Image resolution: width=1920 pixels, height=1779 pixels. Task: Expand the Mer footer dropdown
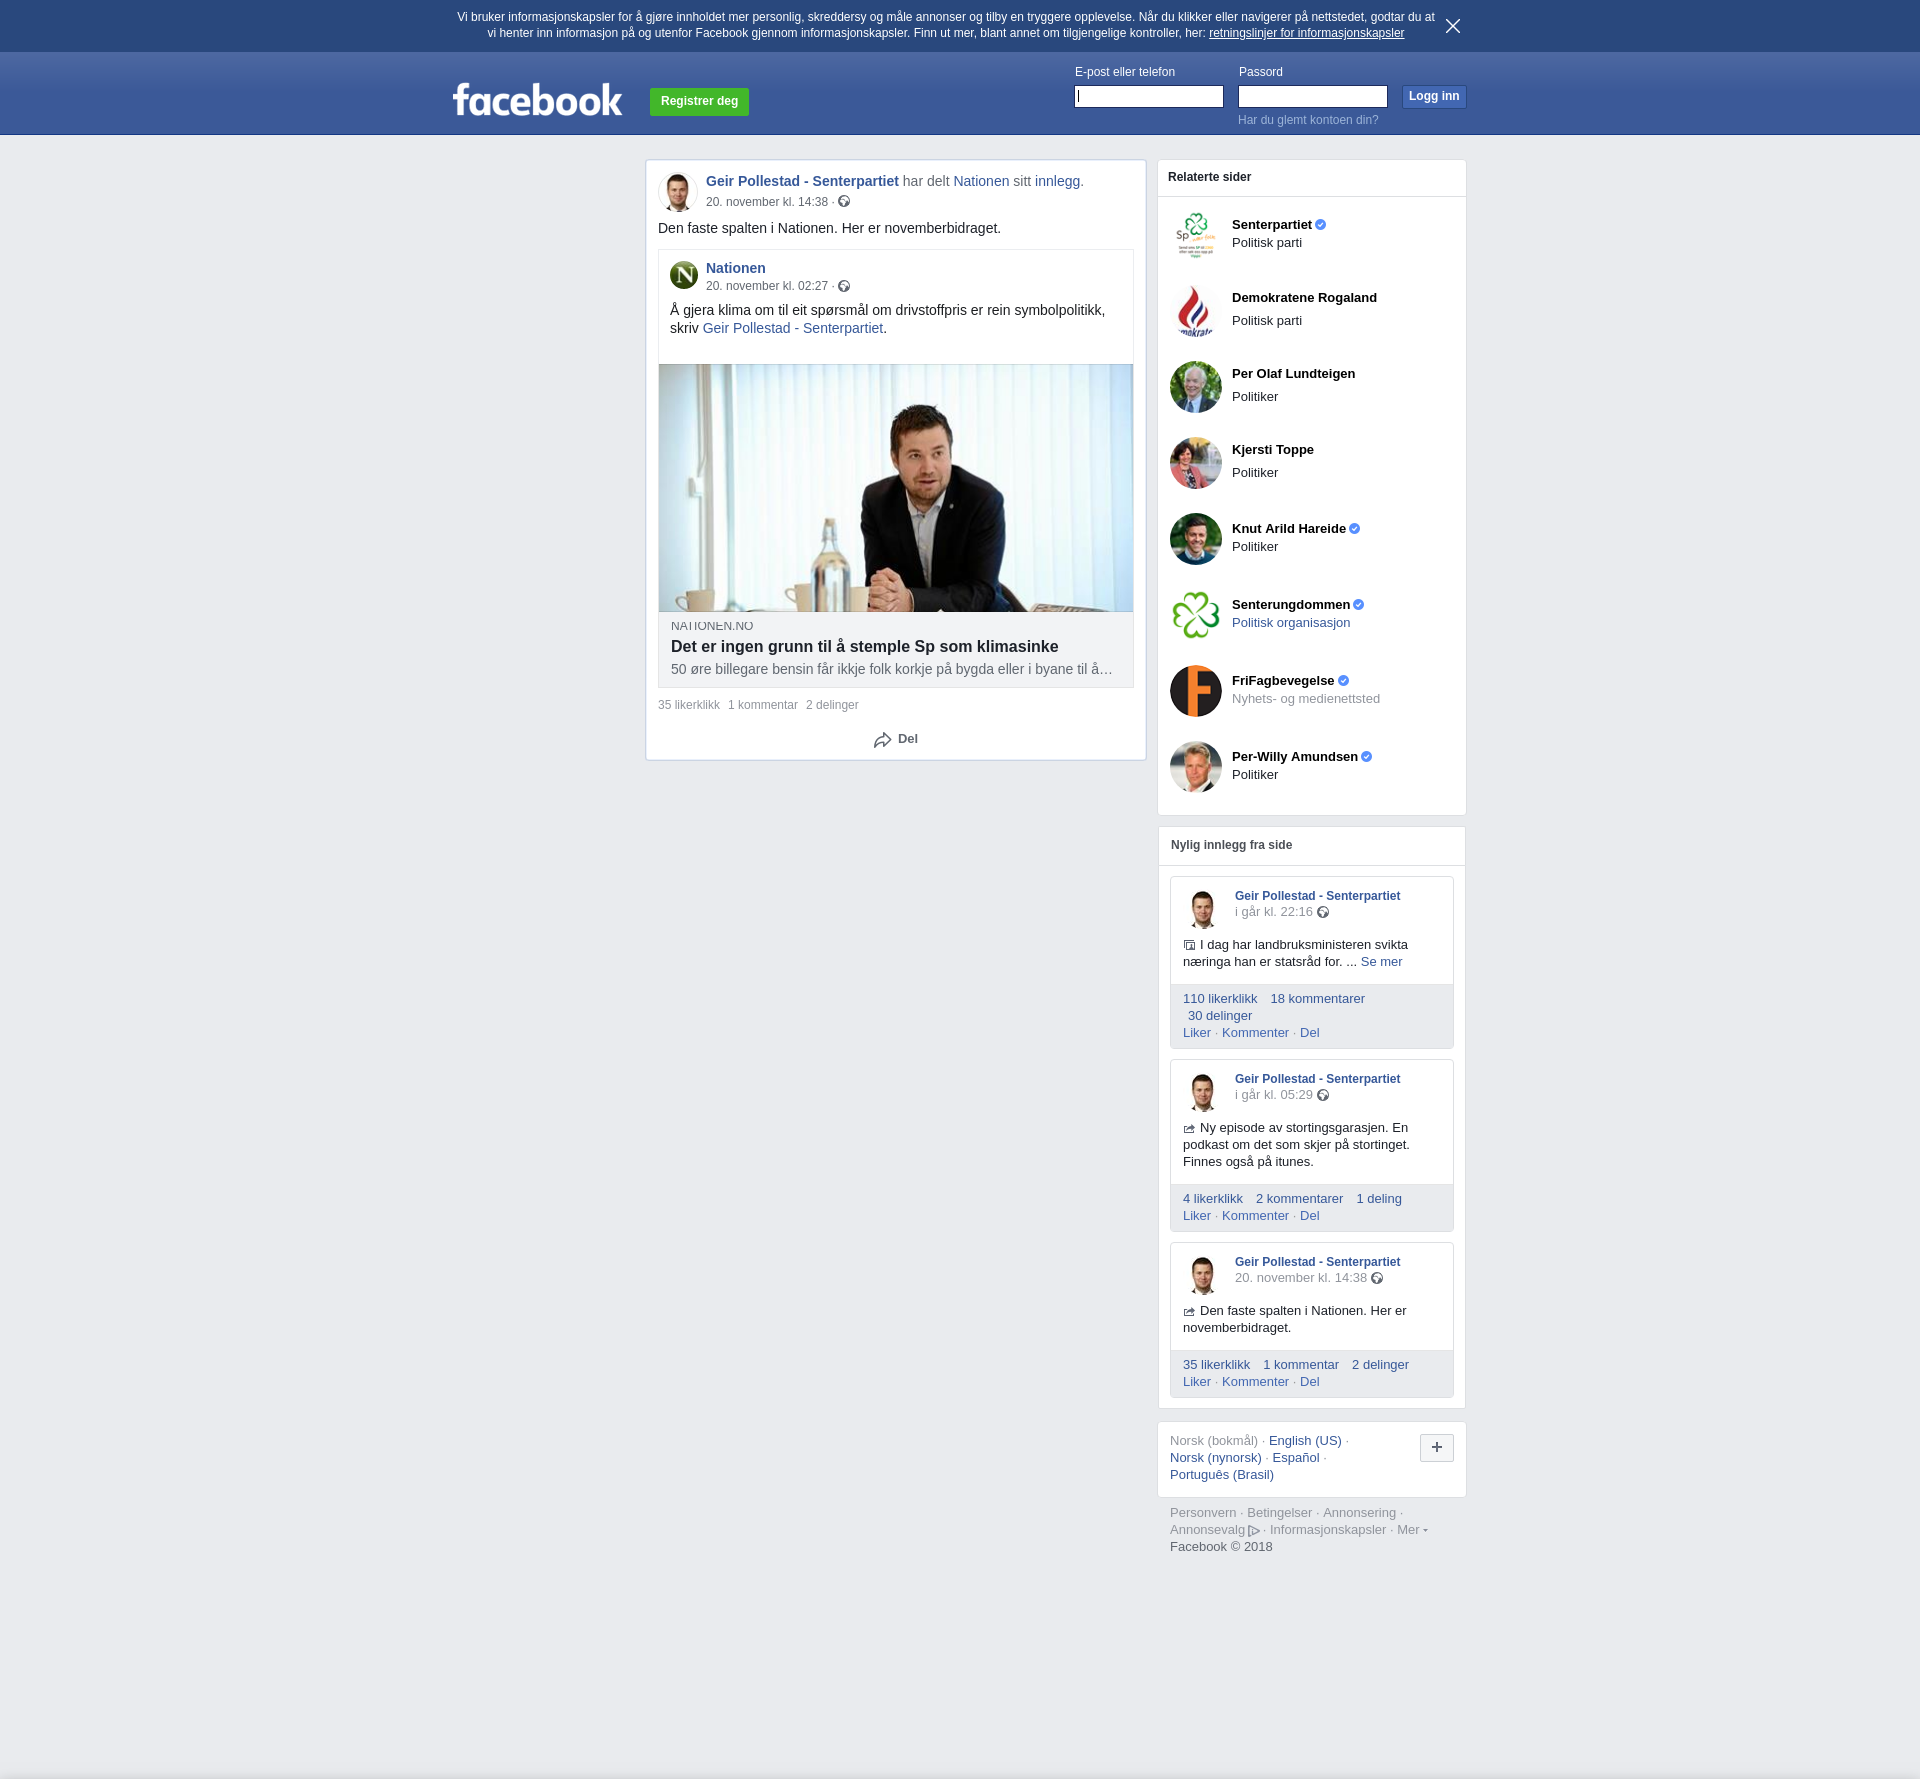[1412, 1530]
